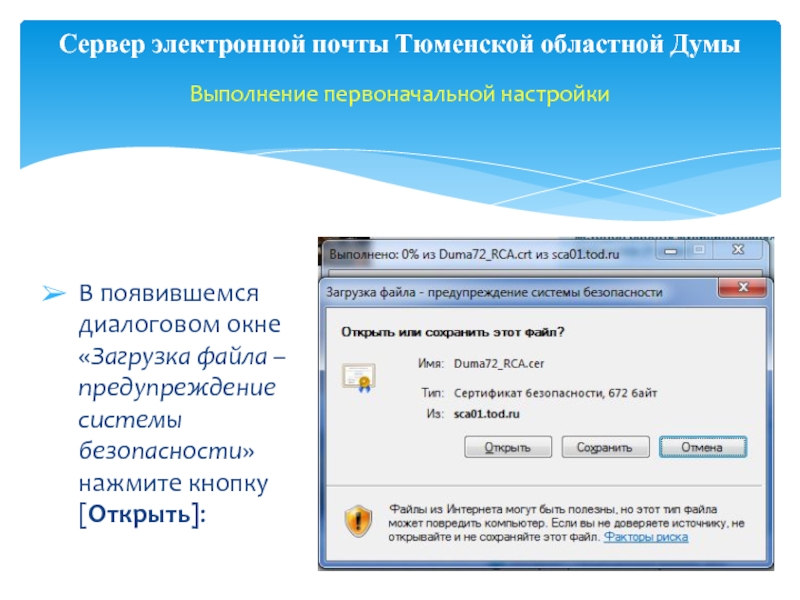Click the 'Выполнено: 0% из Duma72_RCA.crt' title
The width and height of the screenshot is (800, 600).
pos(474,254)
